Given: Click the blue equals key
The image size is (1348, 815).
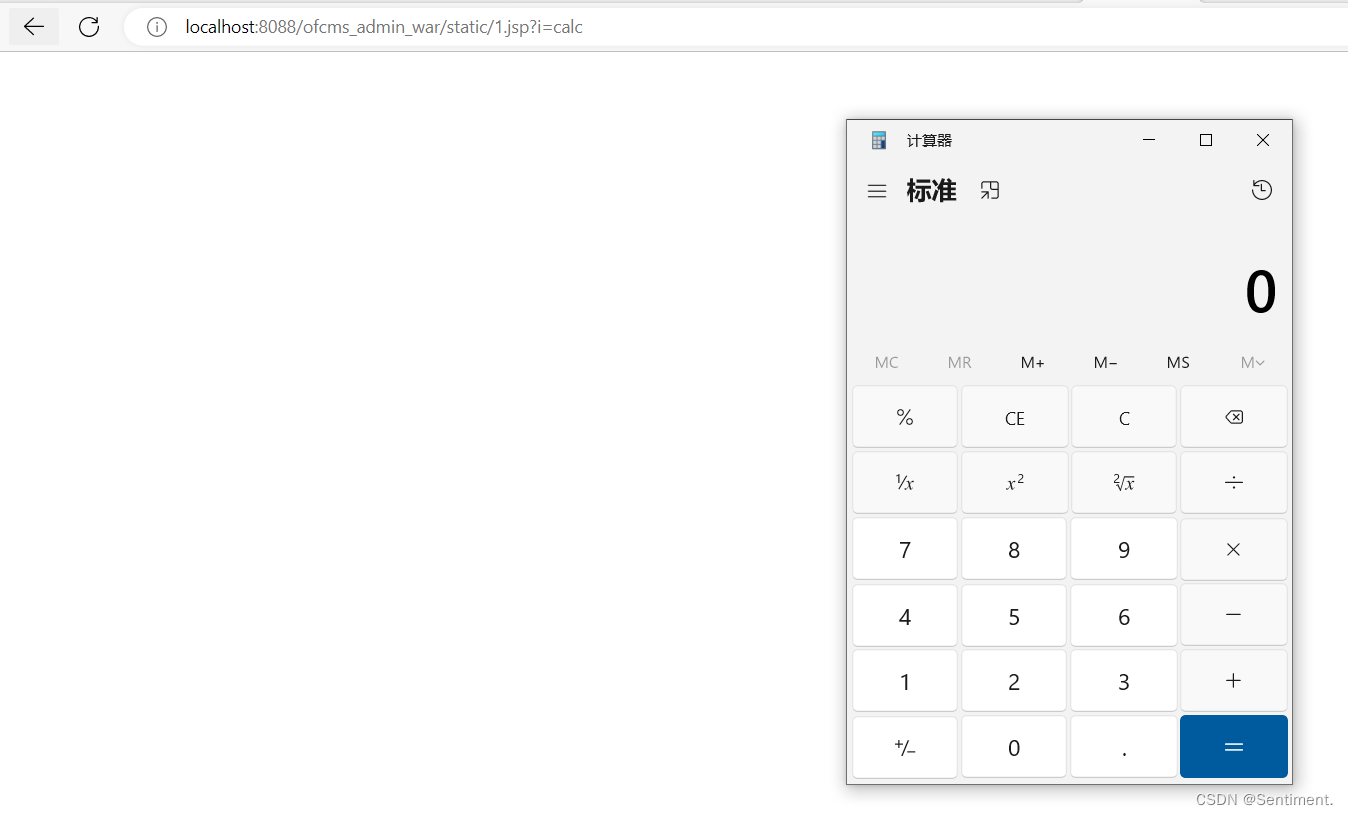Looking at the screenshot, I should [x=1234, y=747].
